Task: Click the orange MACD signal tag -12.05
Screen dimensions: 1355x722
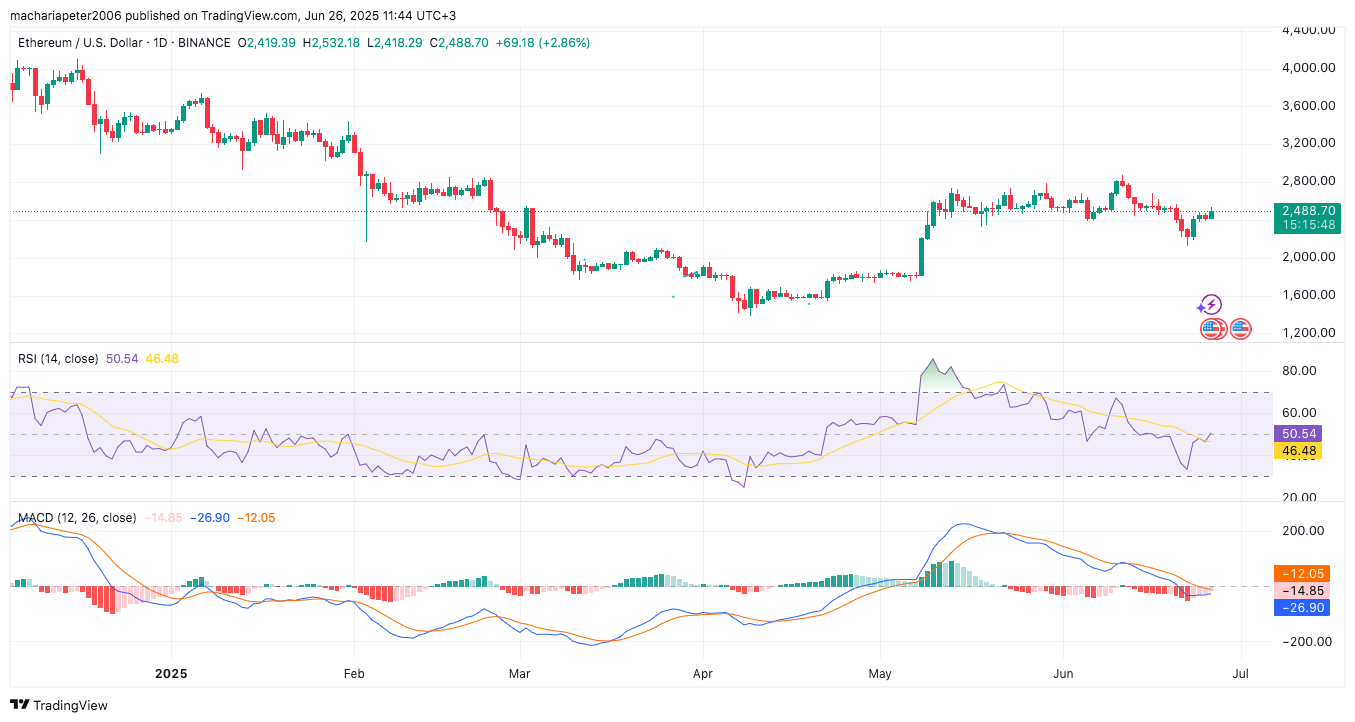Action: pos(1301,574)
